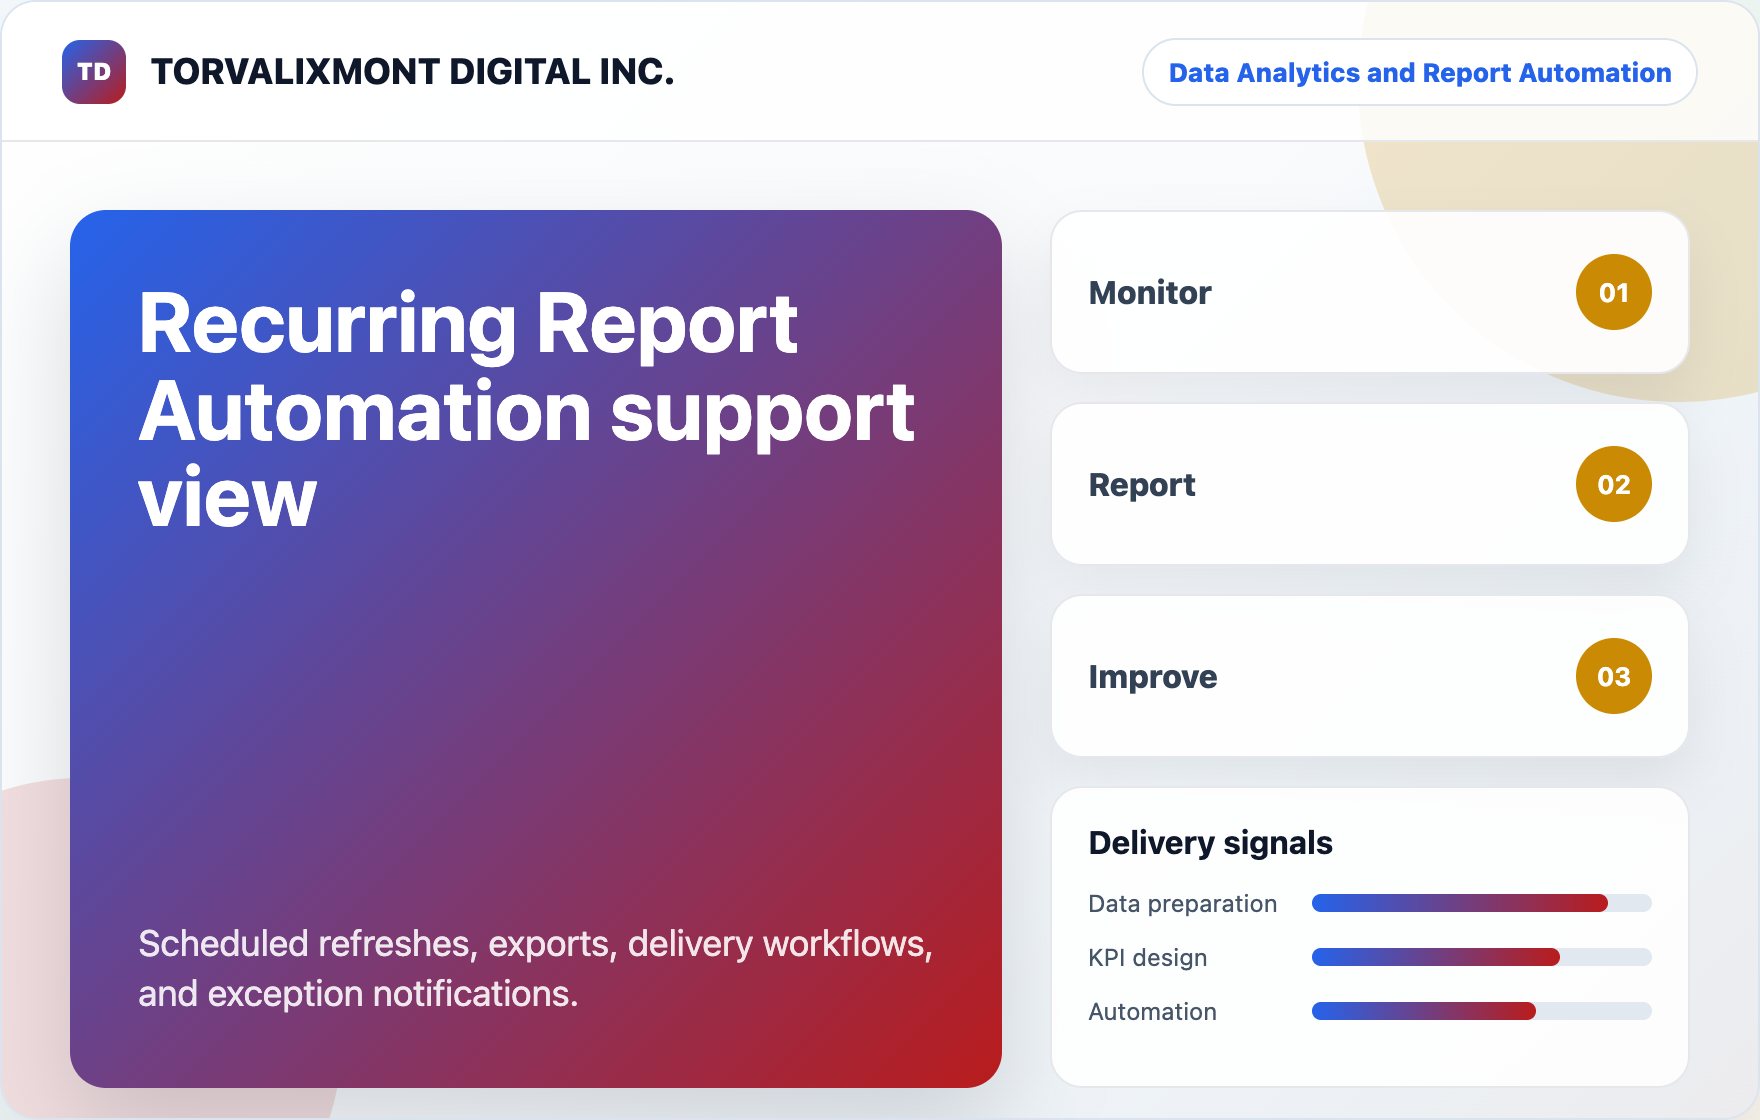Click the Torvalixmont Digital Inc. company name

pos(412,72)
